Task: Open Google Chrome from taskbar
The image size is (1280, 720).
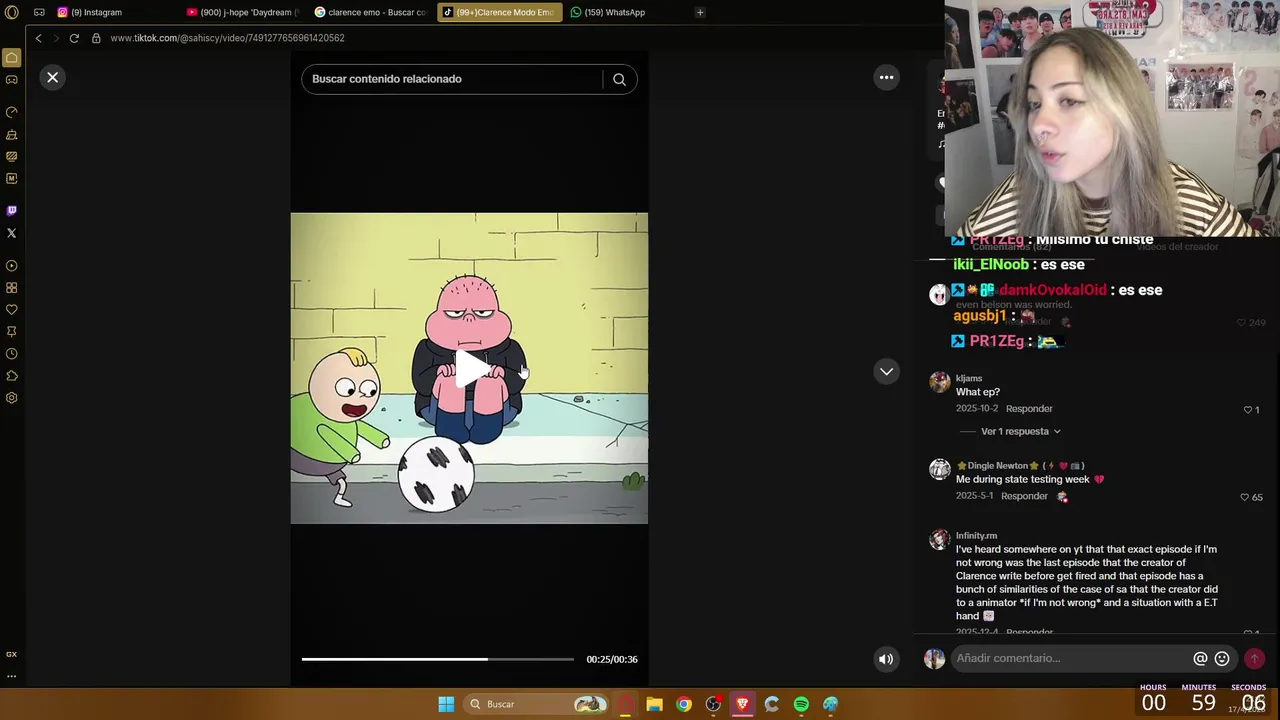Action: pos(683,704)
